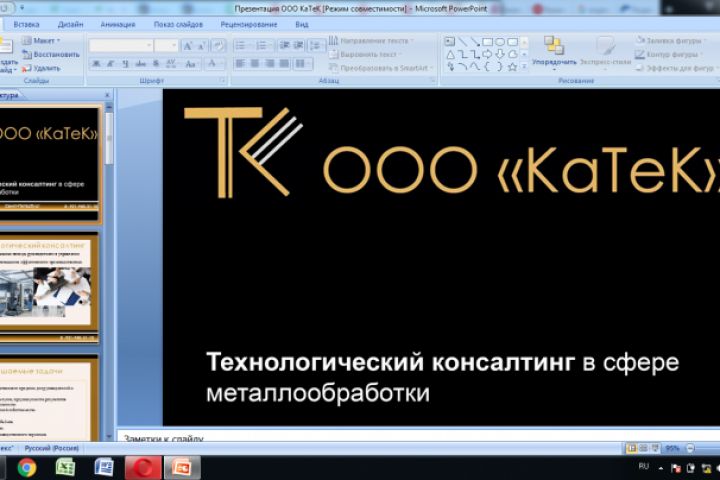Increase font size with grow font icon
This screenshot has width=720, height=480.
[187, 45]
